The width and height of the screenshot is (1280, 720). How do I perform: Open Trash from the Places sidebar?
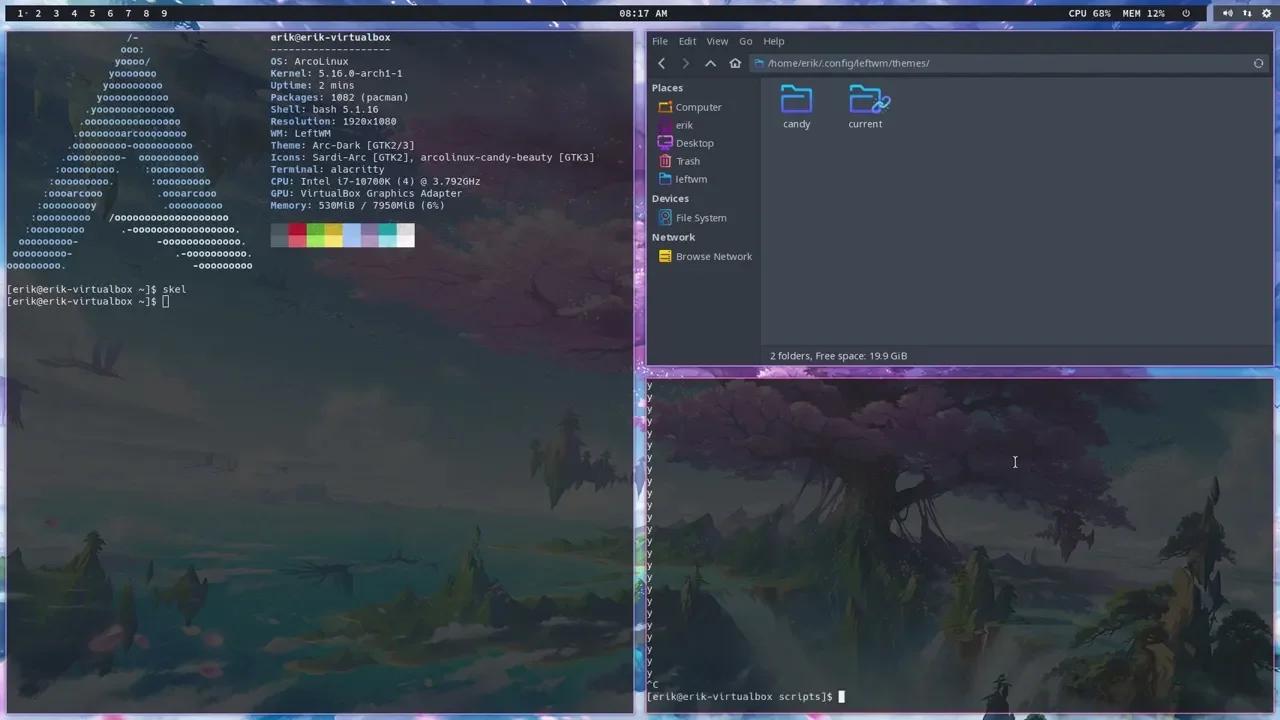point(688,161)
